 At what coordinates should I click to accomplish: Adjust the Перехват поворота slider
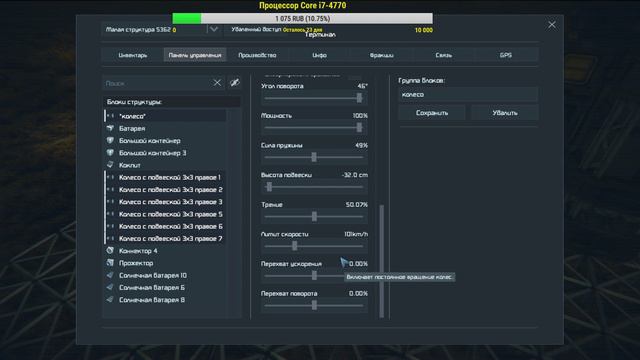click(x=314, y=305)
